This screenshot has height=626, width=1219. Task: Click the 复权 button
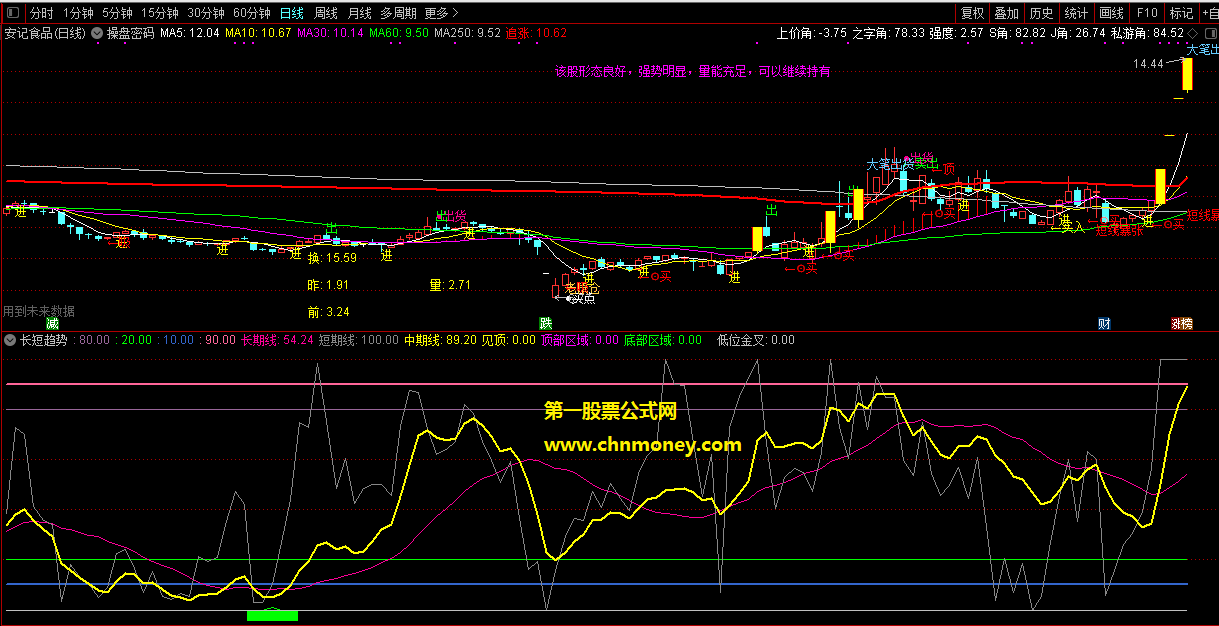(x=972, y=13)
